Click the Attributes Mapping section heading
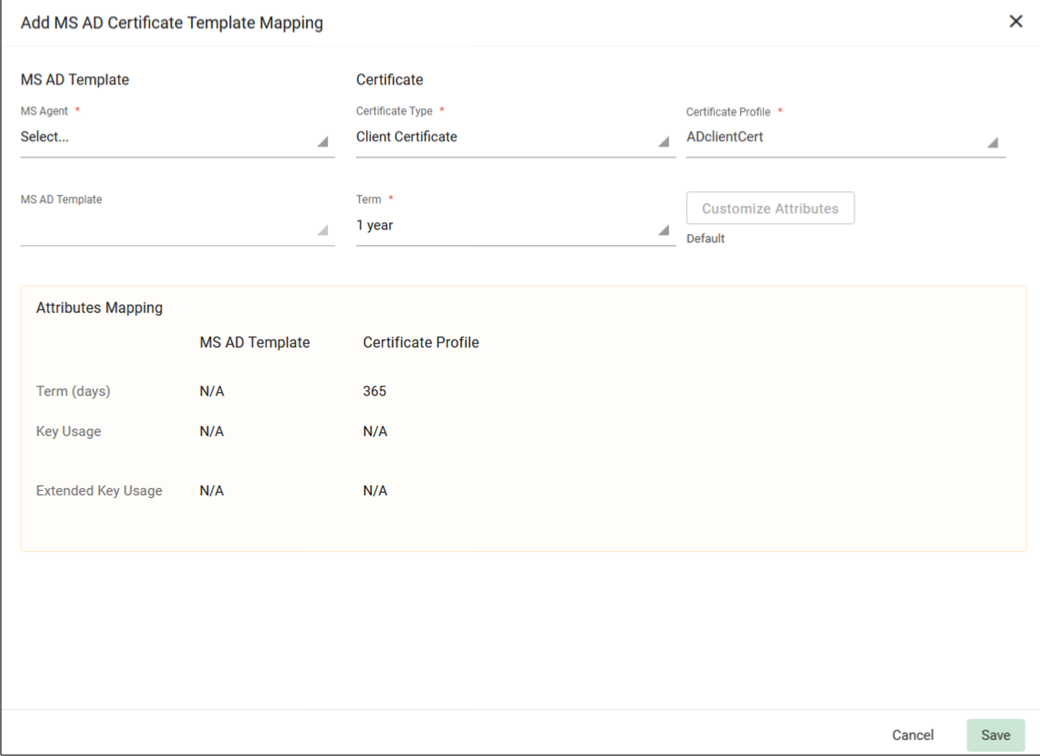The width and height of the screenshot is (1040, 756). (x=99, y=308)
